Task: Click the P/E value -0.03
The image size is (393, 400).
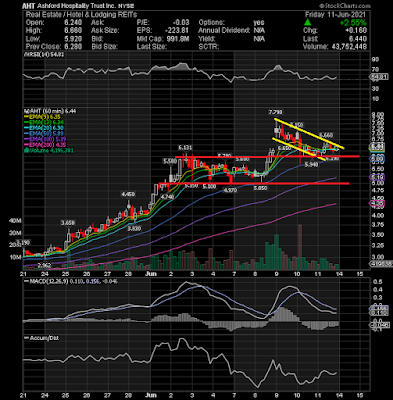Action: (x=181, y=22)
